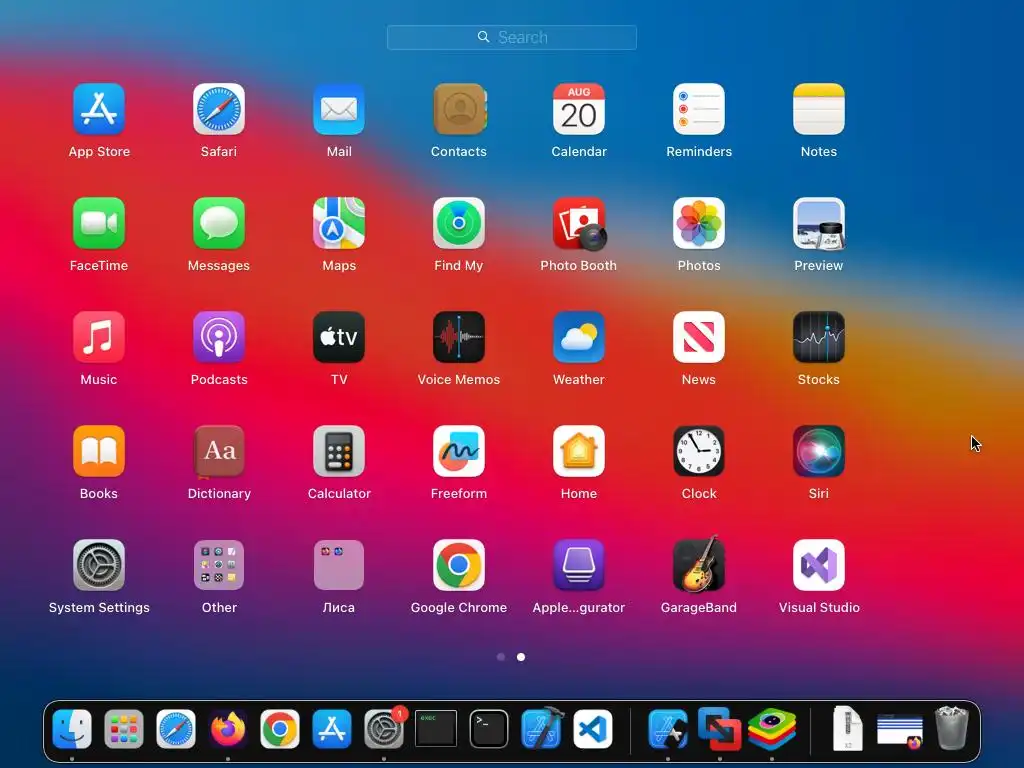Open the Clock app
This screenshot has height=768, width=1024.
click(x=699, y=451)
